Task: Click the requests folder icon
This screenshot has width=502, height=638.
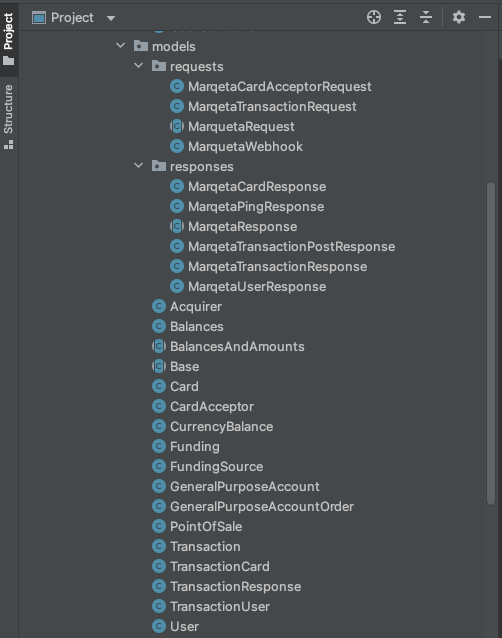Action: [159, 66]
